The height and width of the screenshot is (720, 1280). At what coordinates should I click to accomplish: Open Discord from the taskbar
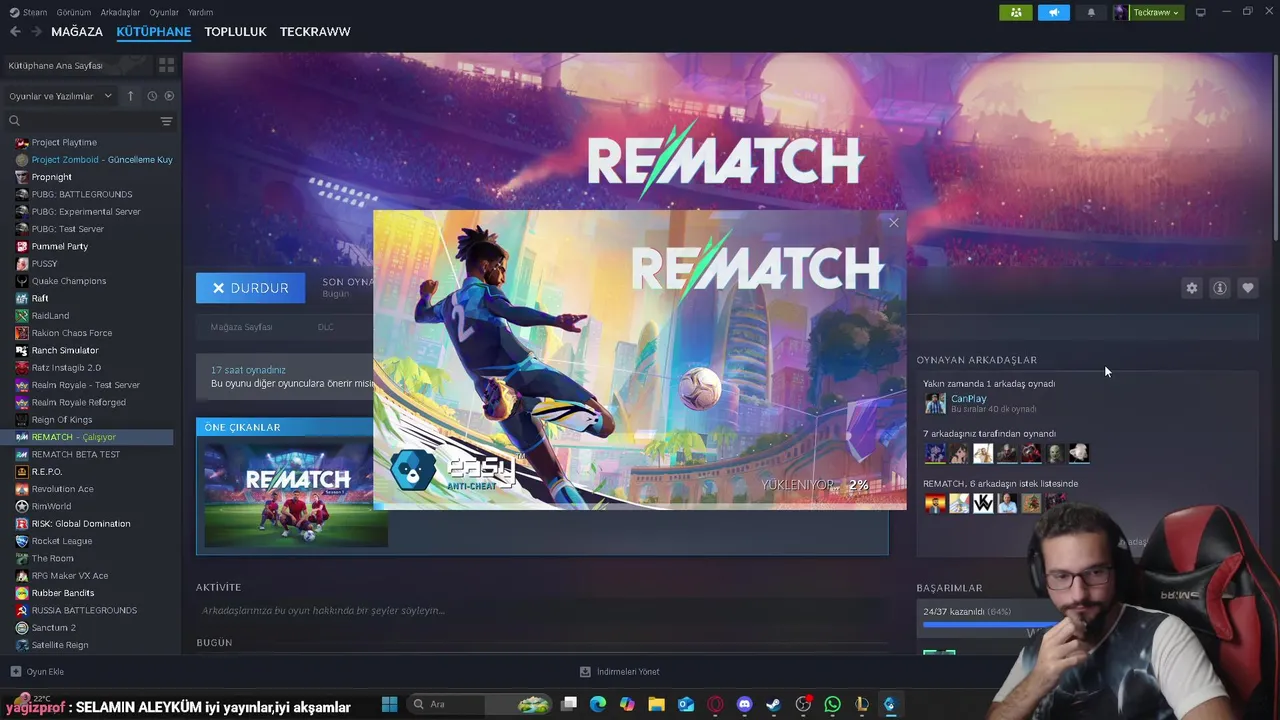click(744, 704)
